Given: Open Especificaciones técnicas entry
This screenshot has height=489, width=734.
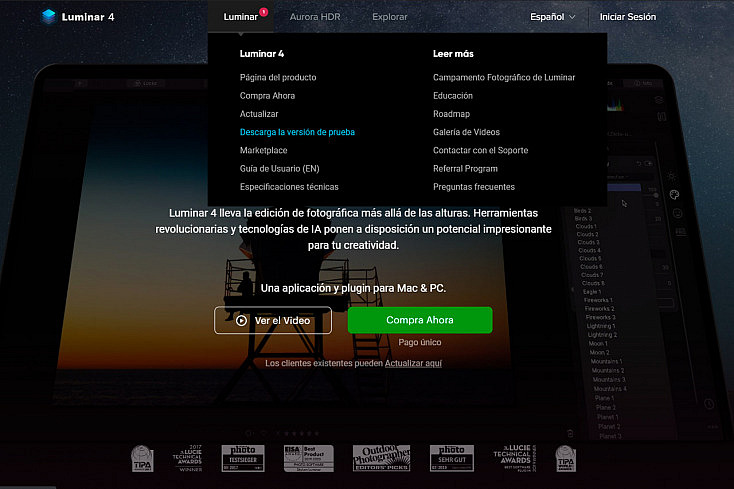Looking at the screenshot, I should (289, 187).
